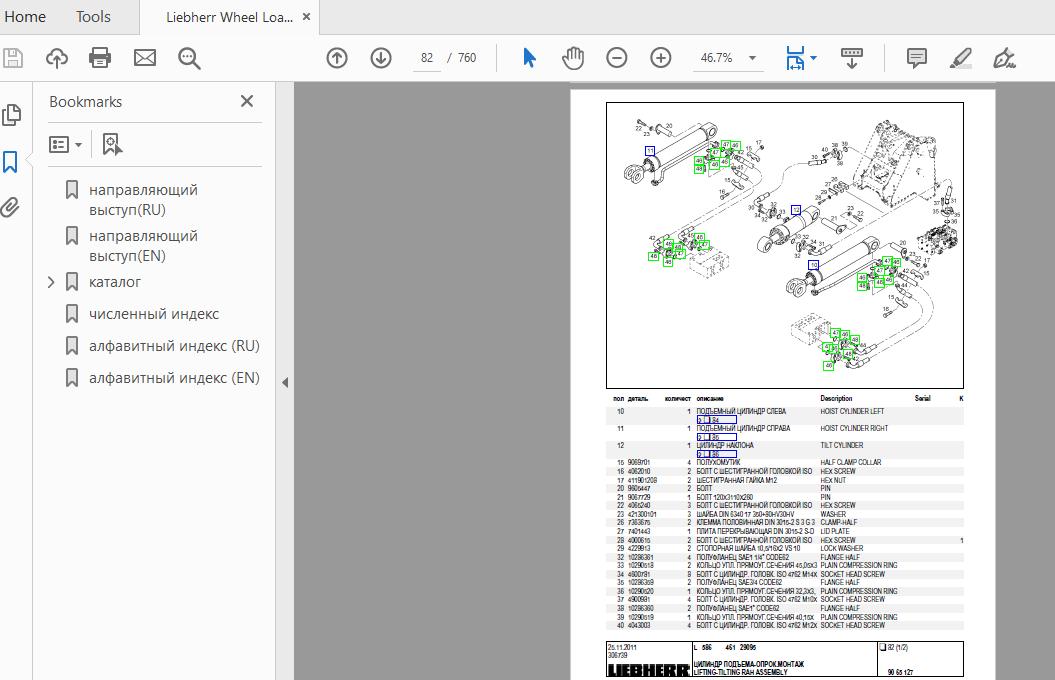Zoom out with minus button
Screen dimensions: 1055x680
(x=616, y=58)
